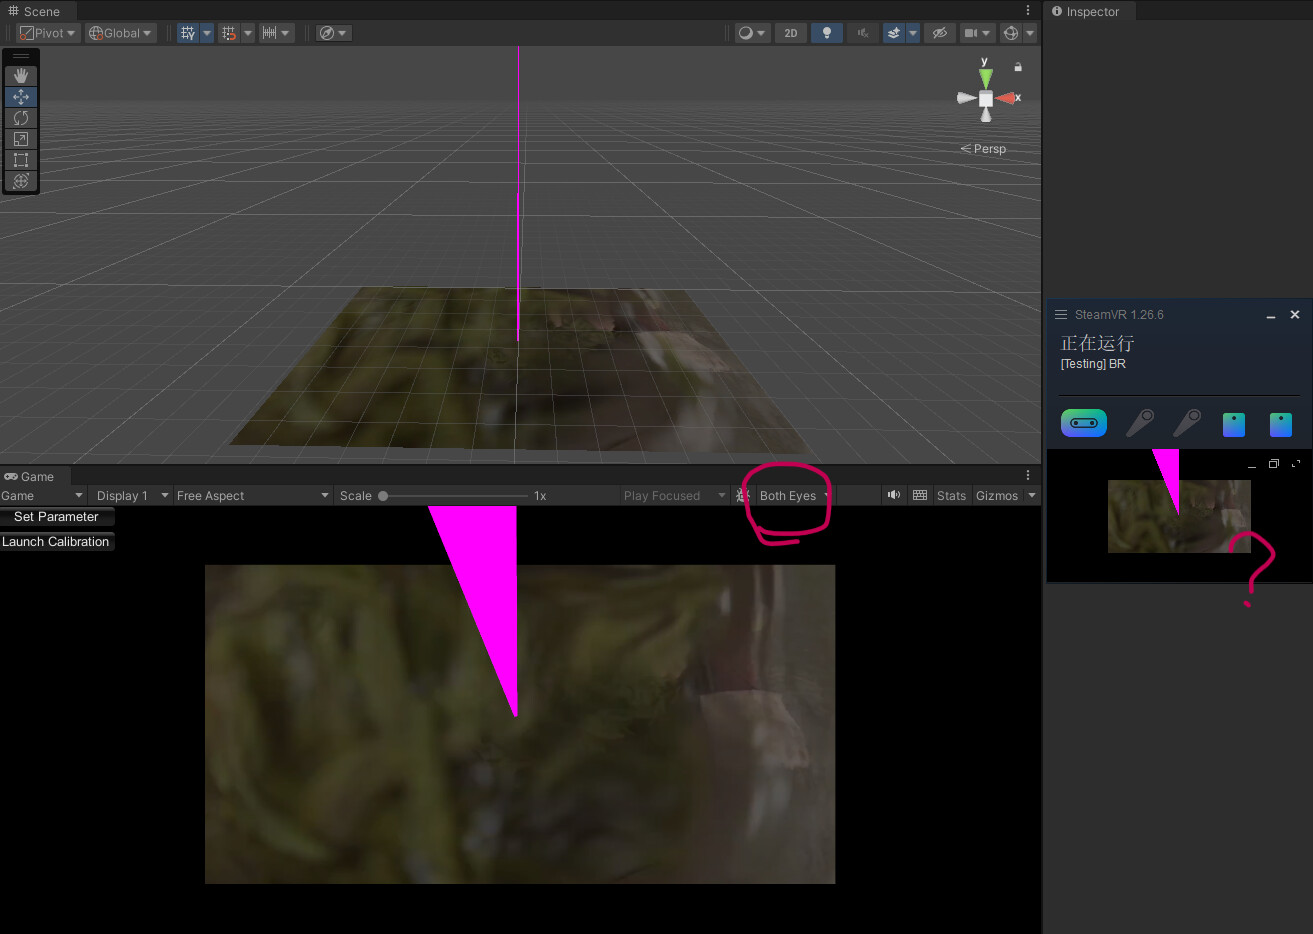Viewport: 1313px width, 934px height.
Task: Select the Move tool in the Scene toolbar
Action: coord(20,96)
